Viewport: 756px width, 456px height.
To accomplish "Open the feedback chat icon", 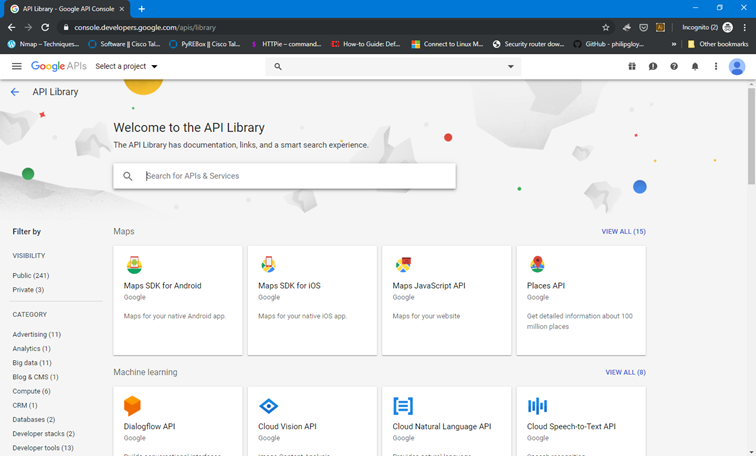I will tap(653, 67).
